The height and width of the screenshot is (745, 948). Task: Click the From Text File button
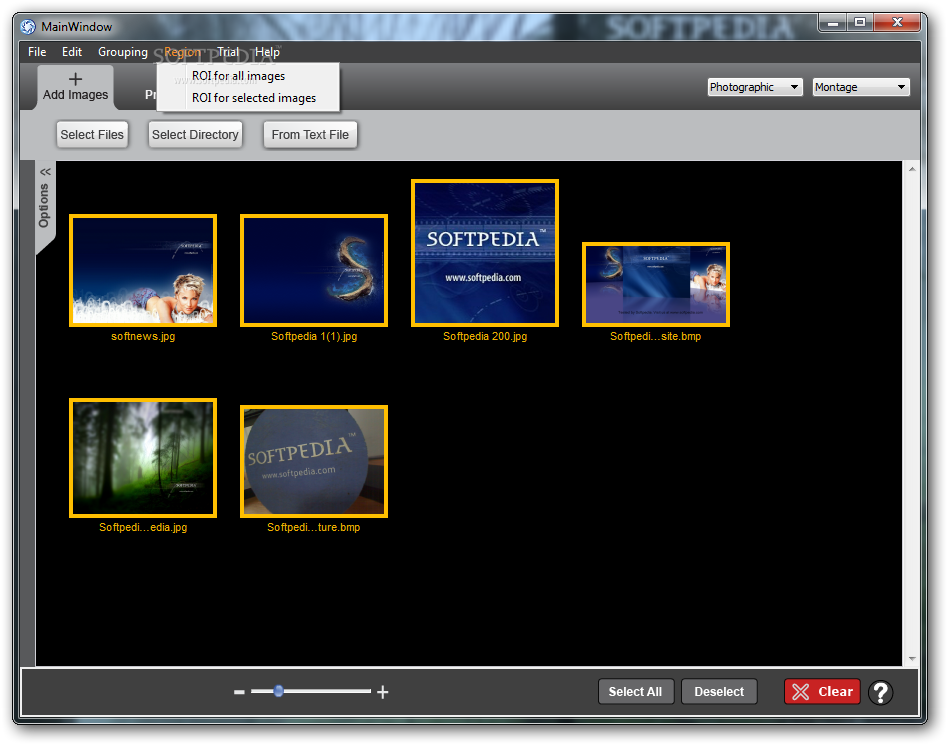coord(310,135)
